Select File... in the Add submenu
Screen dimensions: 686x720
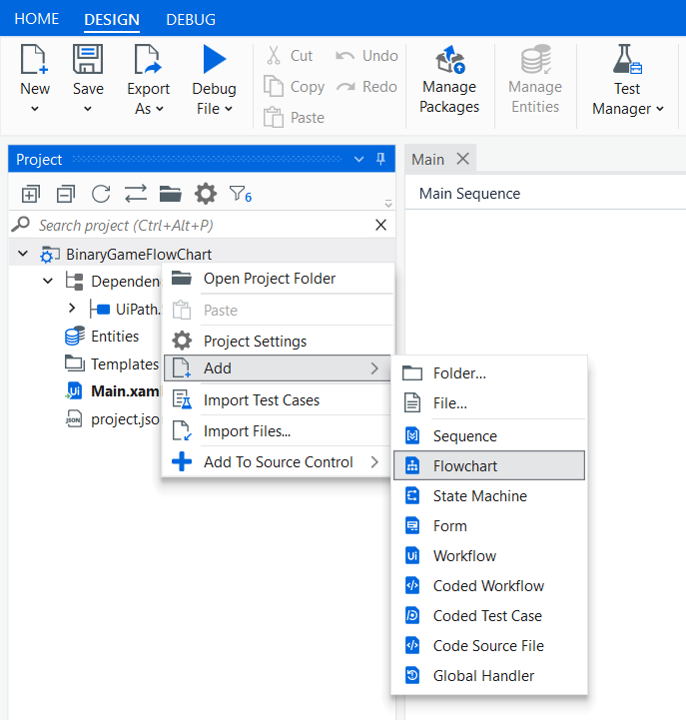tap(489, 403)
